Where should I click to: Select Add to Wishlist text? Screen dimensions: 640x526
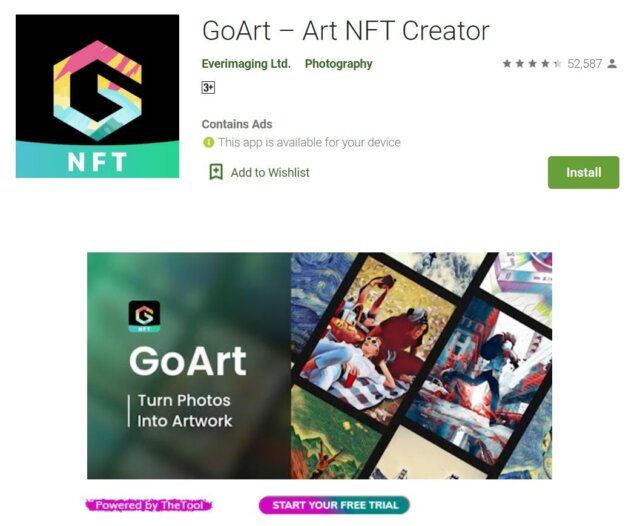270,173
